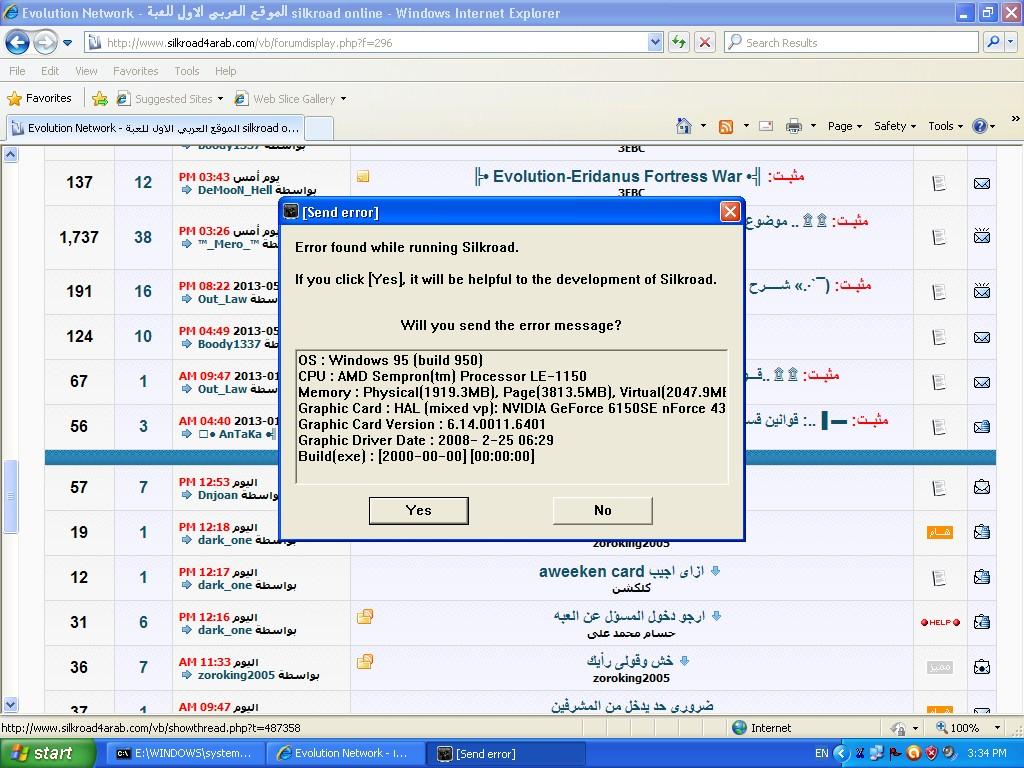
Task: Click DeMooN_Hell last poster link
Action: pos(235,190)
